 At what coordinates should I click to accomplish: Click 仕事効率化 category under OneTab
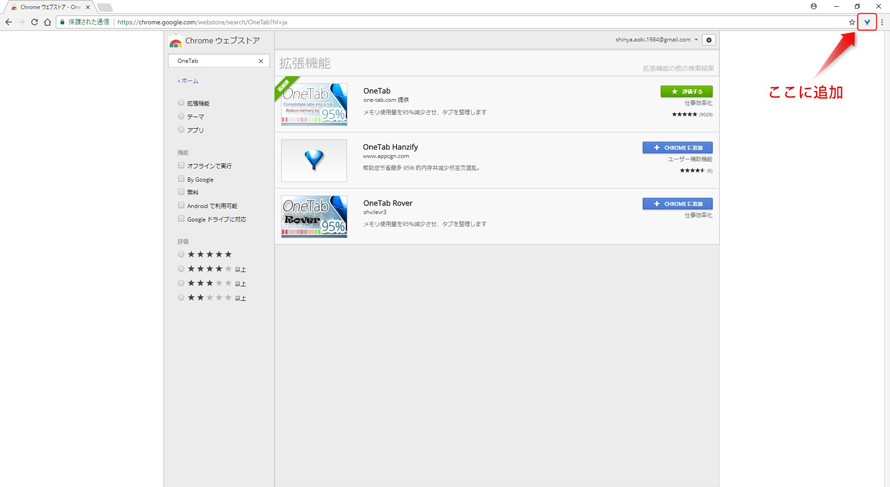pyautogui.click(x=698, y=103)
